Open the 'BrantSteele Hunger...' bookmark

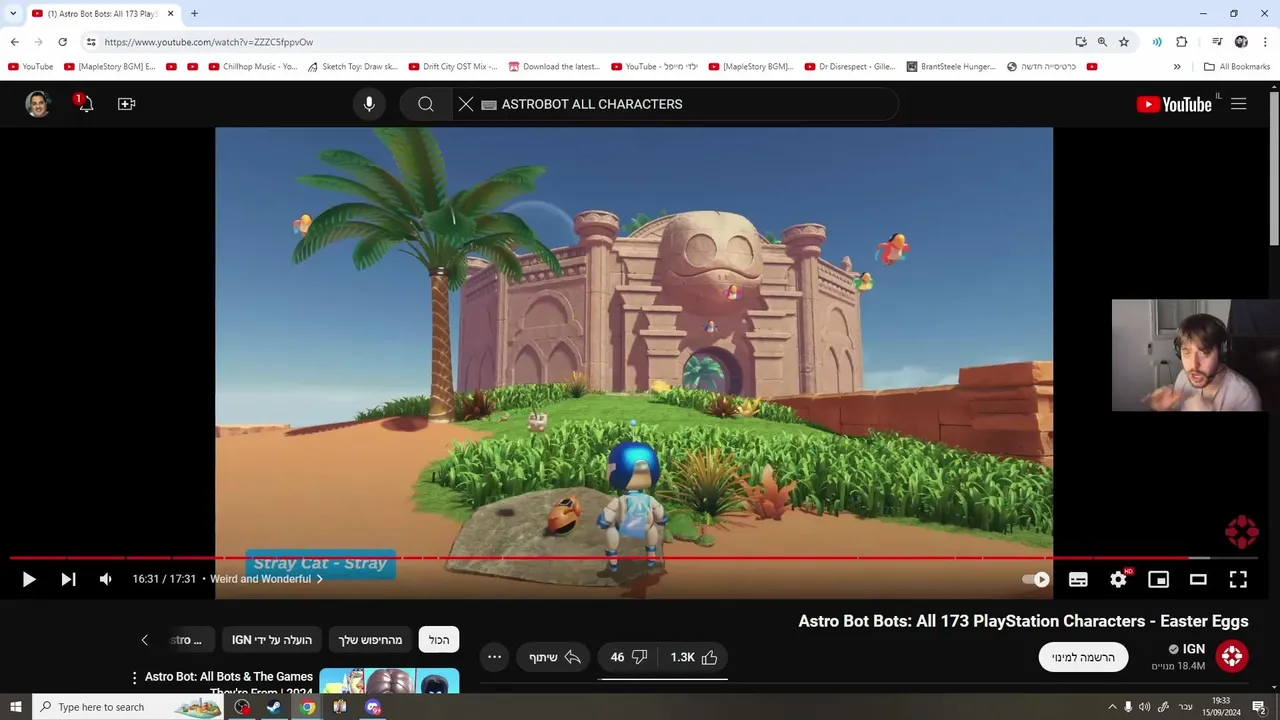951,67
